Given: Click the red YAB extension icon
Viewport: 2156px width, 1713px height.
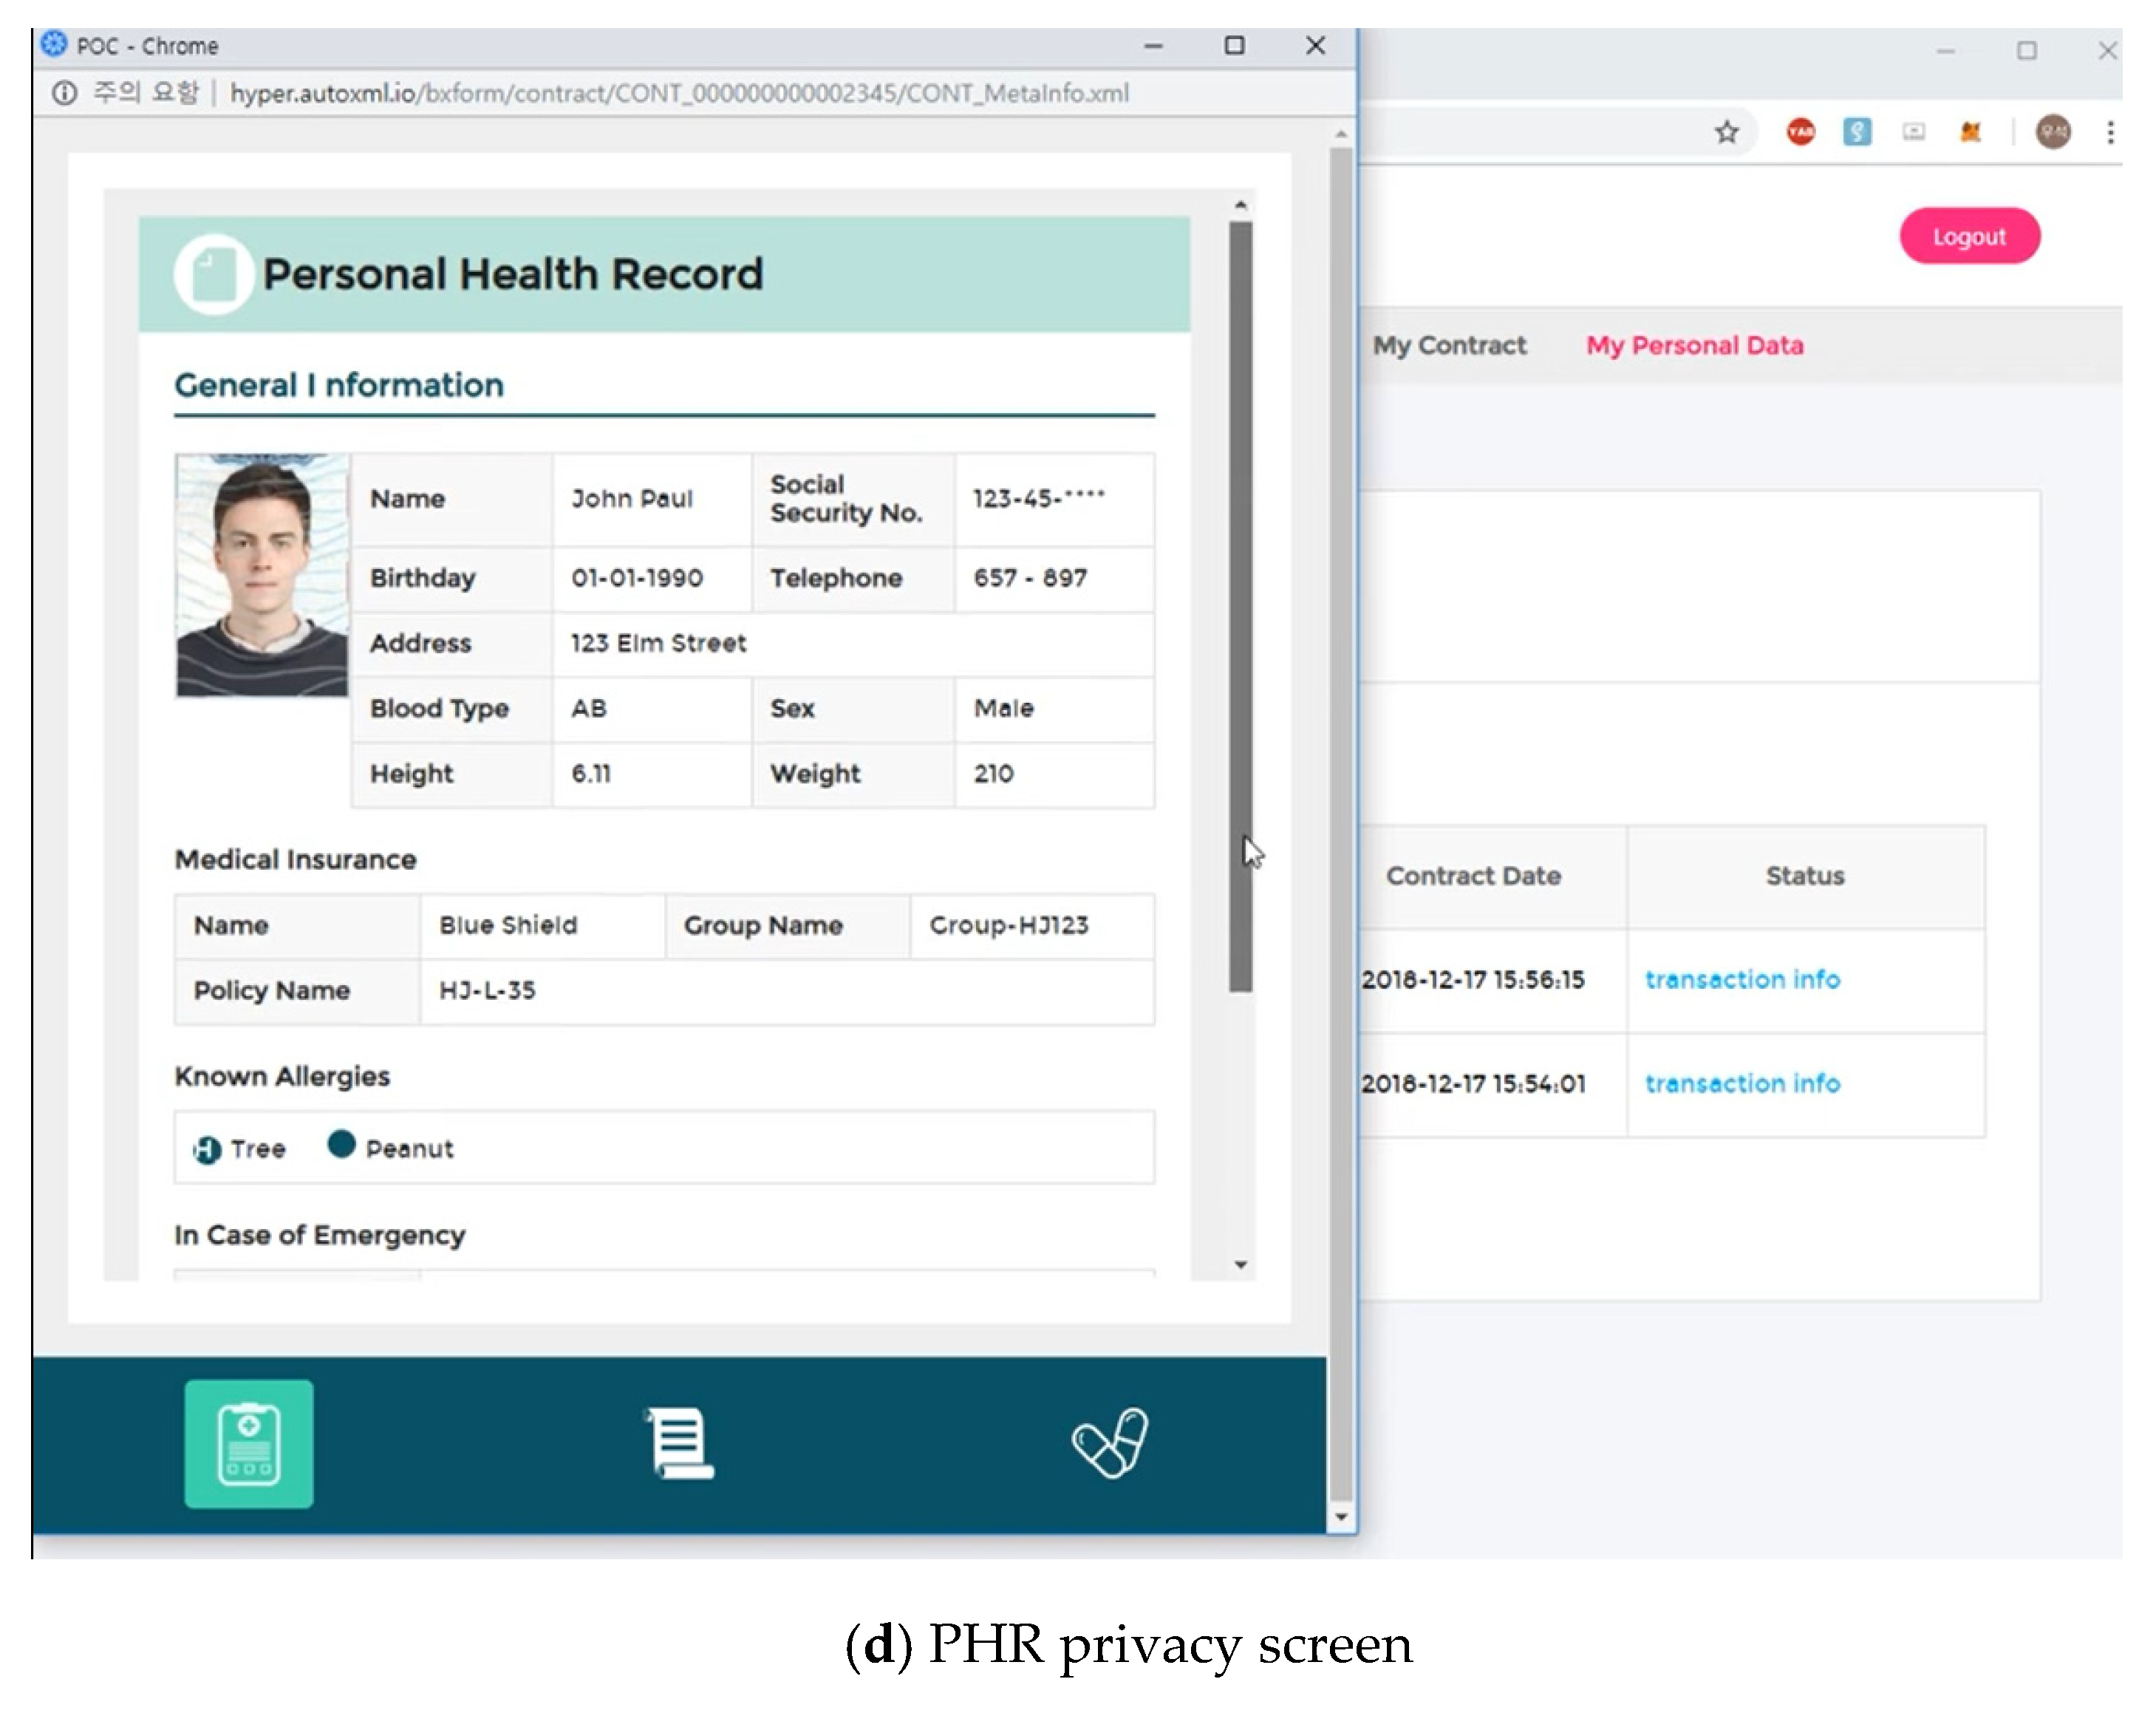Looking at the screenshot, I should pyautogui.click(x=1800, y=132).
